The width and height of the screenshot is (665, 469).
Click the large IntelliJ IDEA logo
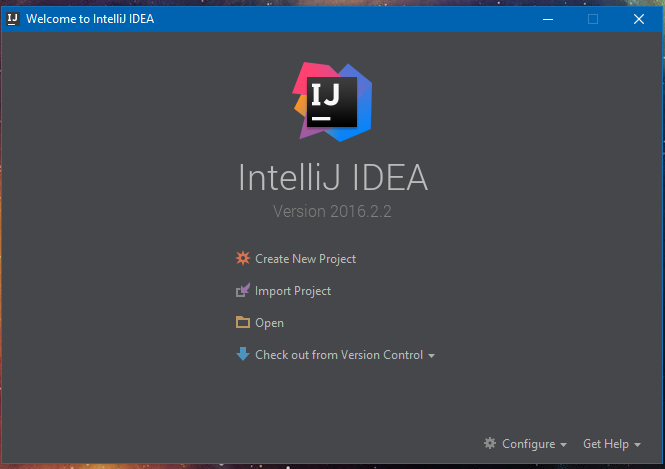coord(332,102)
